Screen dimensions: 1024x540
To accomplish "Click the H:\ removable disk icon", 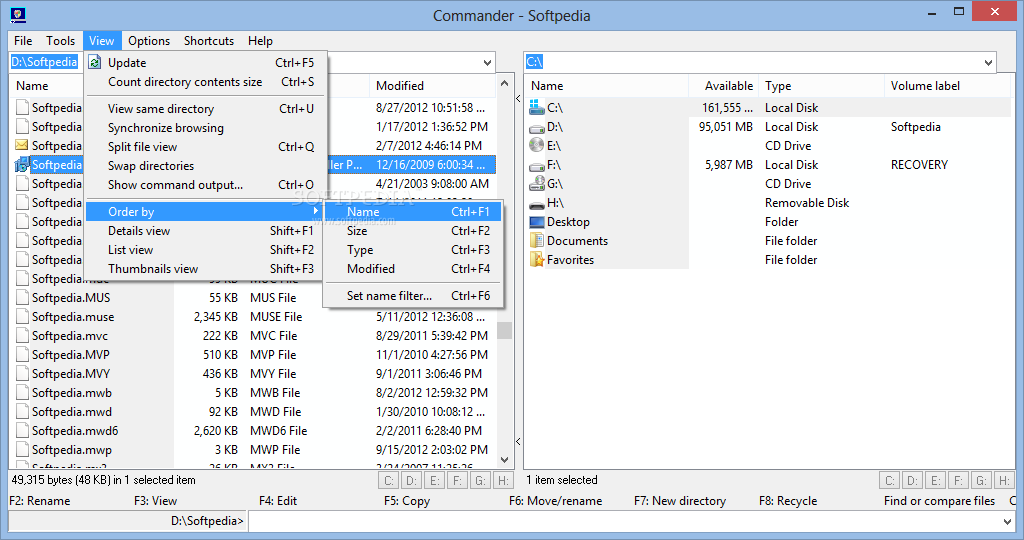I will pyautogui.click(x=537, y=204).
